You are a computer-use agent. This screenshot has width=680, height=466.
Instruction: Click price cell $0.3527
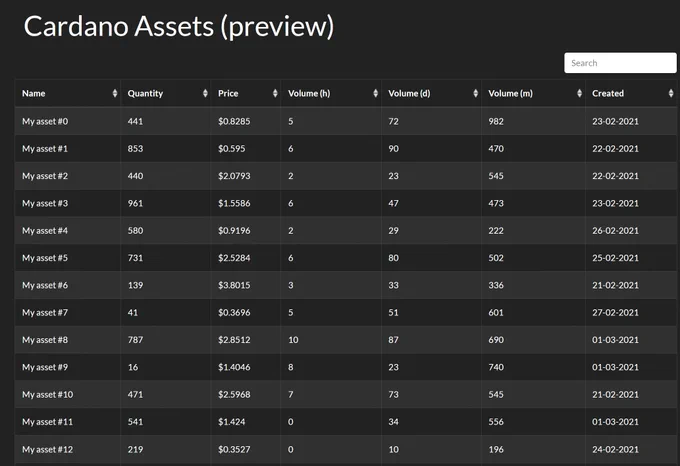coord(234,450)
